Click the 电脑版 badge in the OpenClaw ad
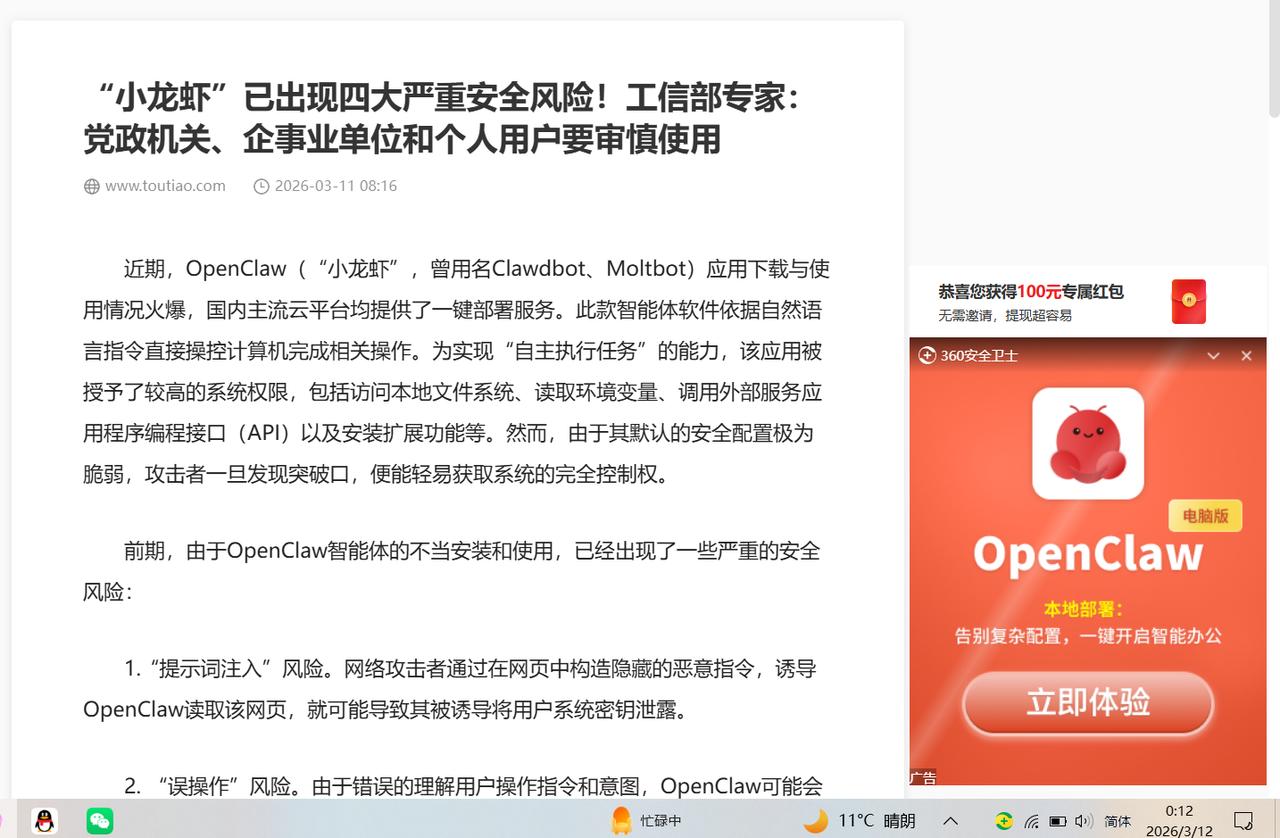The width and height of the screenshot is (1280, 838). click(x=1204, y=514)
